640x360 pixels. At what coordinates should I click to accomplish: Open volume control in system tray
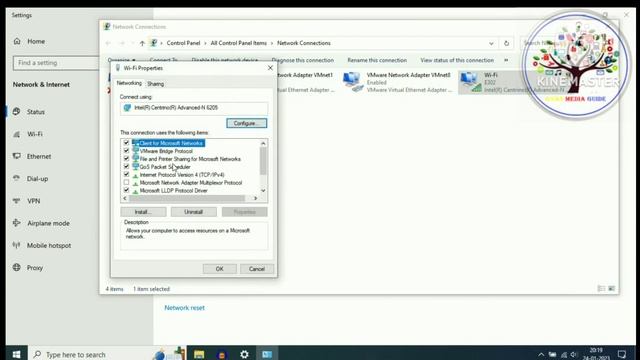574,355
